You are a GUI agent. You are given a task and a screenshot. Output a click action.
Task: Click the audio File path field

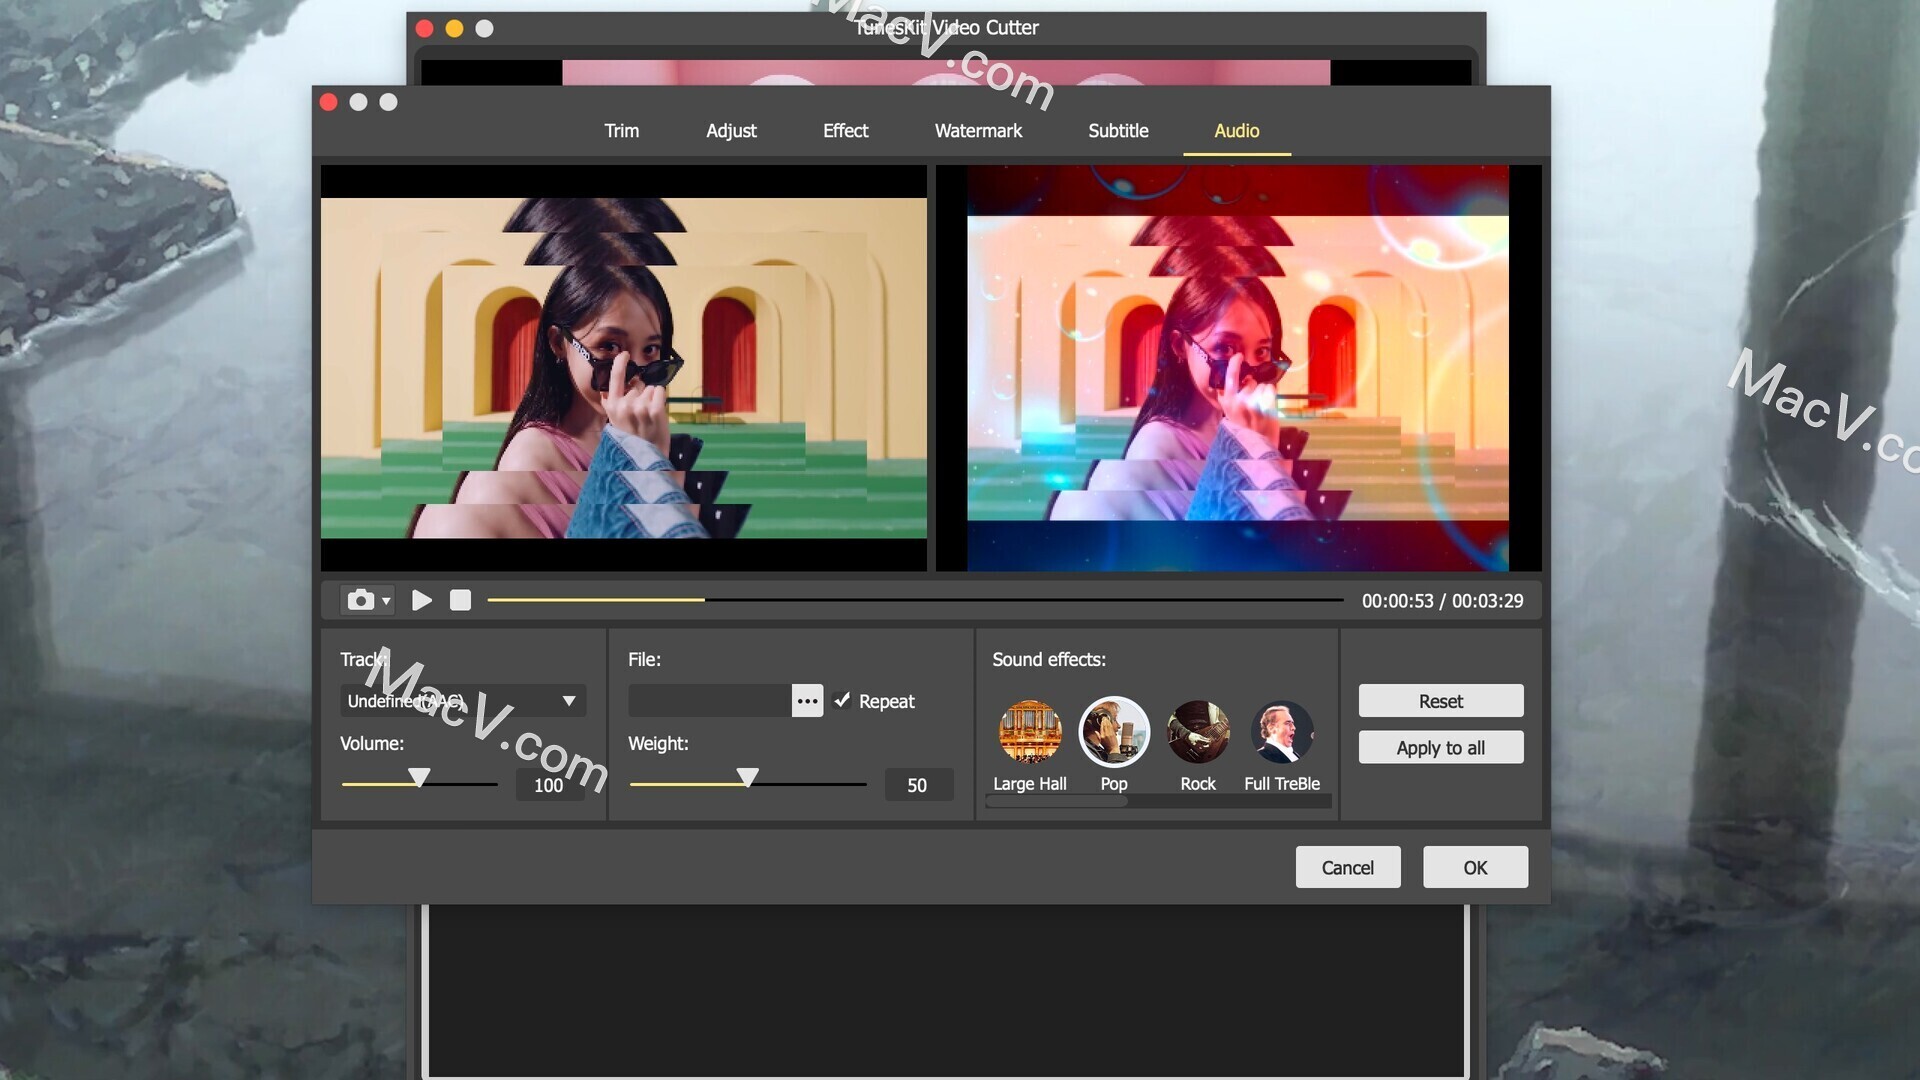coord(710,701)
